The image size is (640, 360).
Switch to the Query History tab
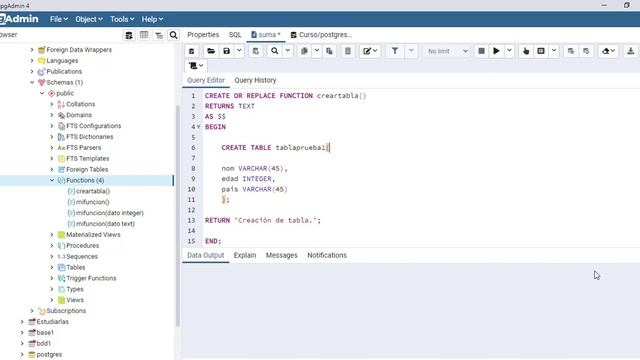[255, 80]
